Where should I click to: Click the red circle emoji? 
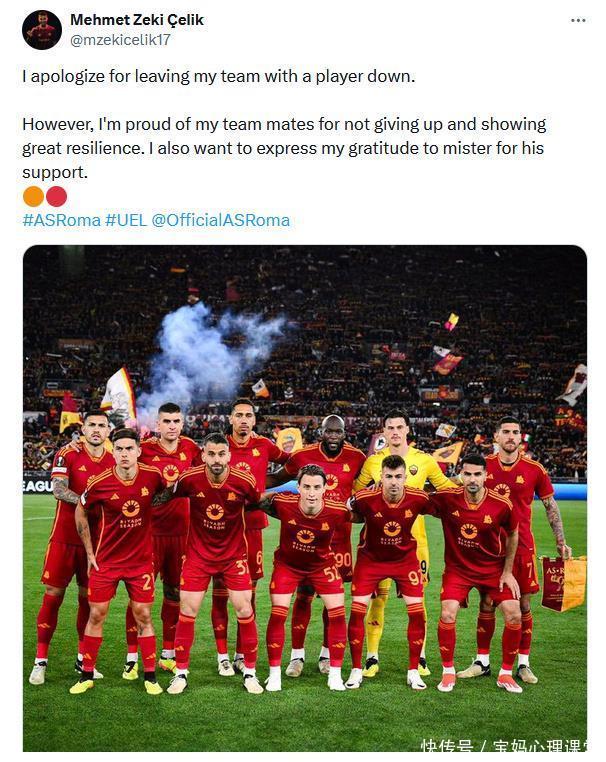click(56, 196)
